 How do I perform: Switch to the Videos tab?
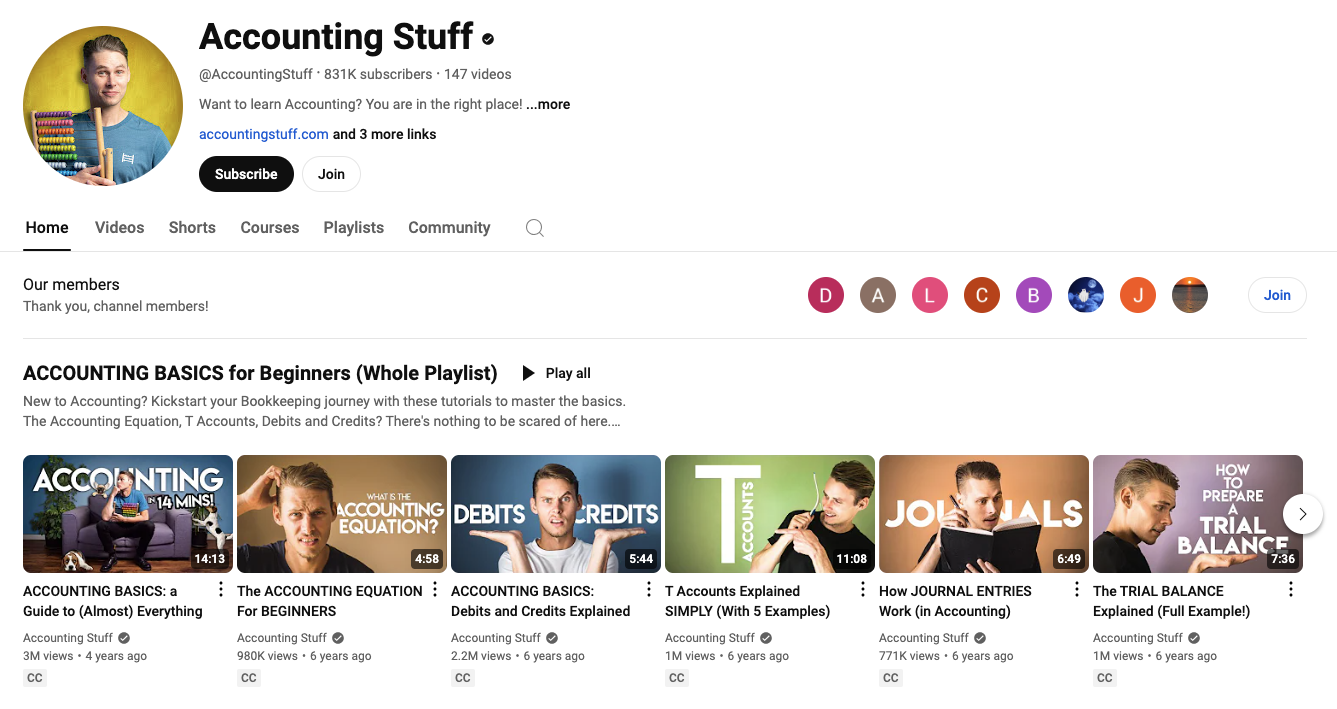coord(120,228)
